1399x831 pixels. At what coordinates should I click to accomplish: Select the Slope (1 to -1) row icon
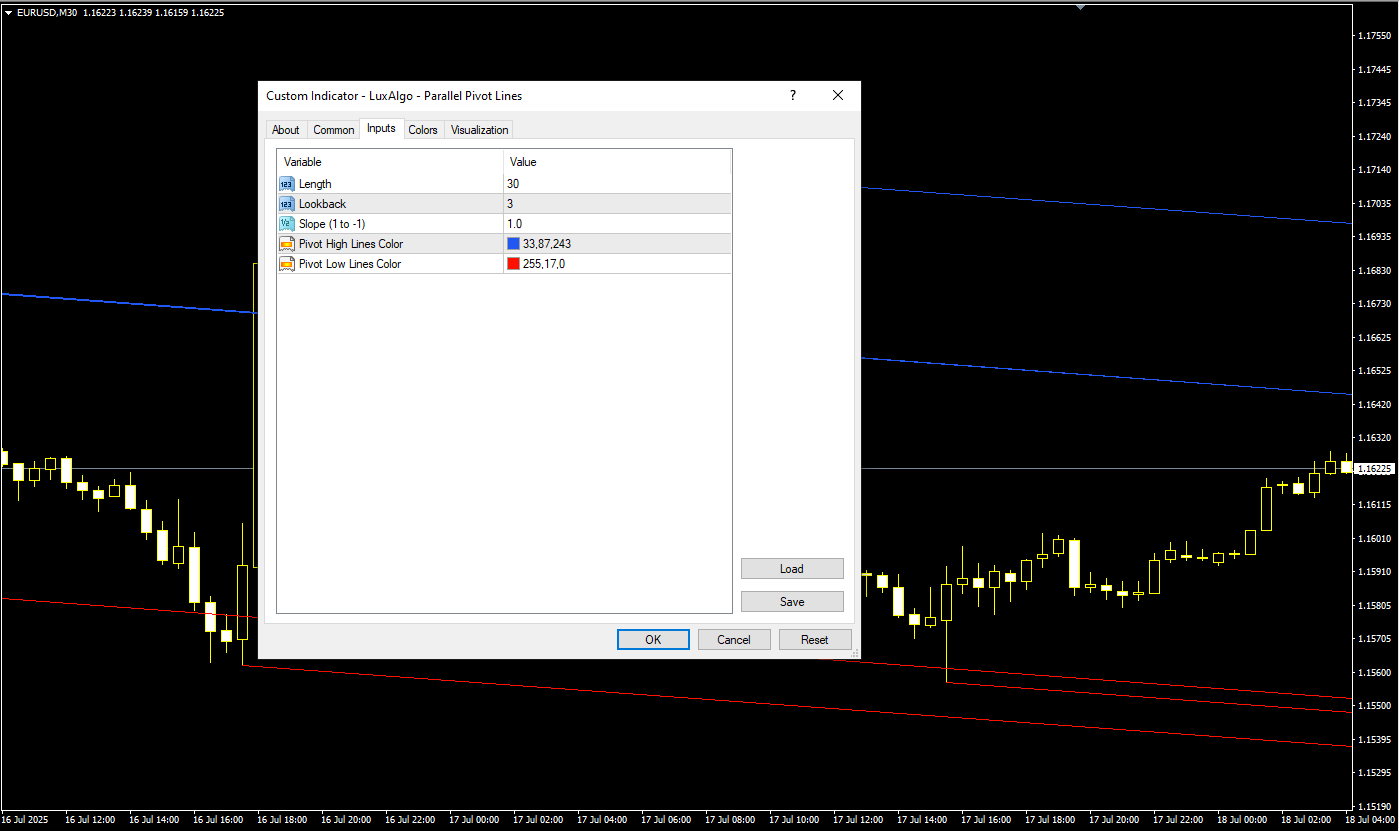(287, 224)
